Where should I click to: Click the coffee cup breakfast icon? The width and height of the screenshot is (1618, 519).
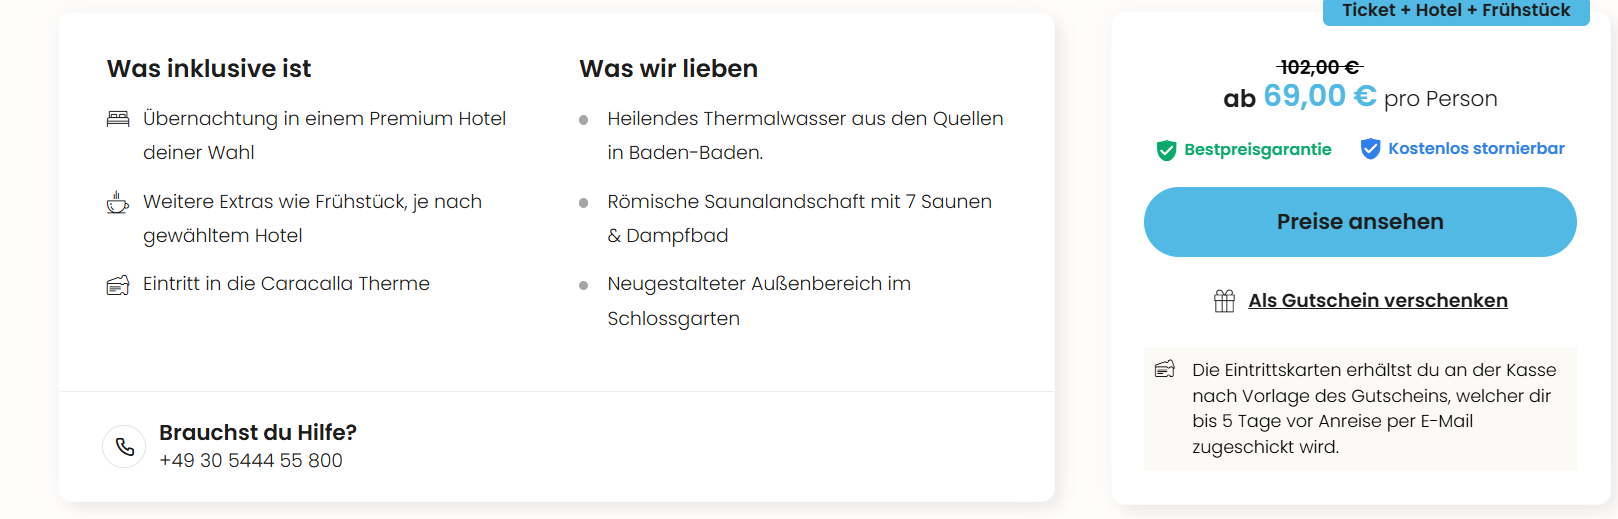point(118,203)
